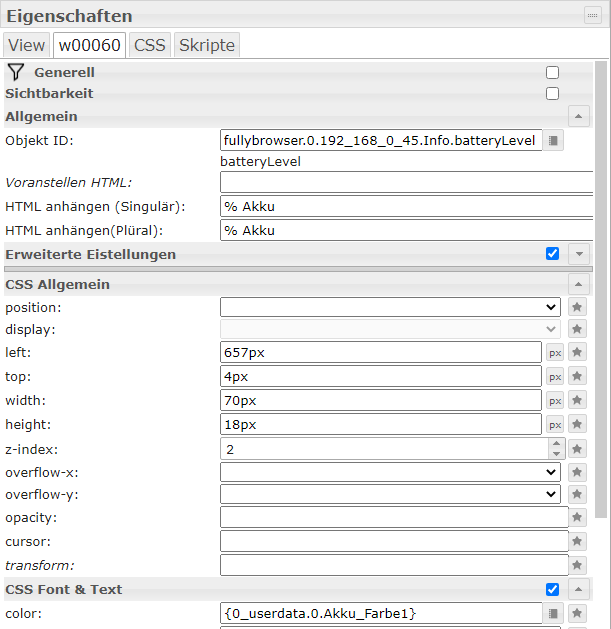This screenshot has height=629, width=611.
Task: Click into the Voranstellen HTML input field
Action: [406, 182]
